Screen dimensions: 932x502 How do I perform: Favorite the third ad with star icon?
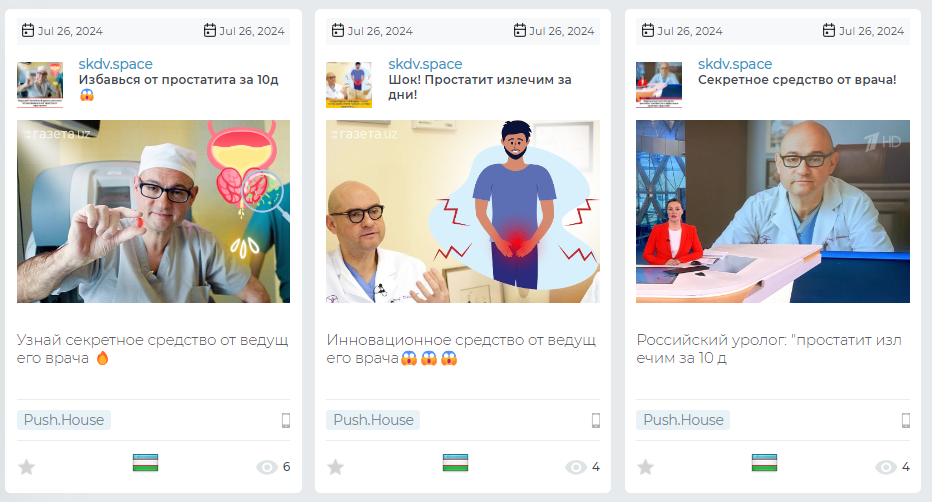pos(645,467)
